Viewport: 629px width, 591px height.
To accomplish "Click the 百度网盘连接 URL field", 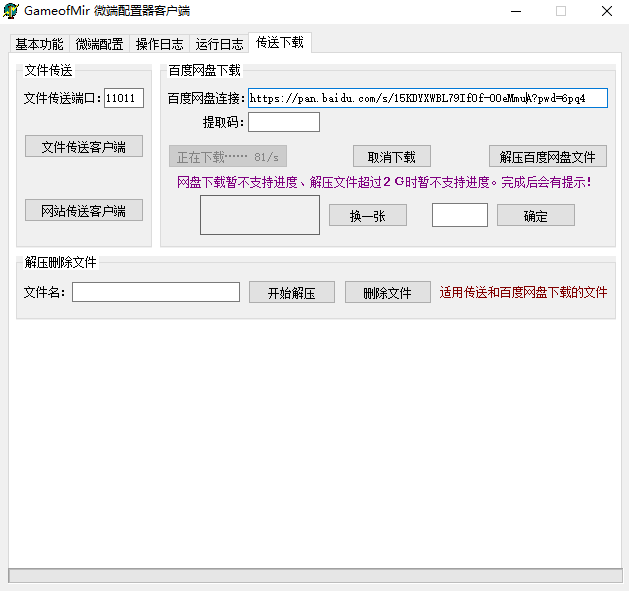I will pos(427,98).
